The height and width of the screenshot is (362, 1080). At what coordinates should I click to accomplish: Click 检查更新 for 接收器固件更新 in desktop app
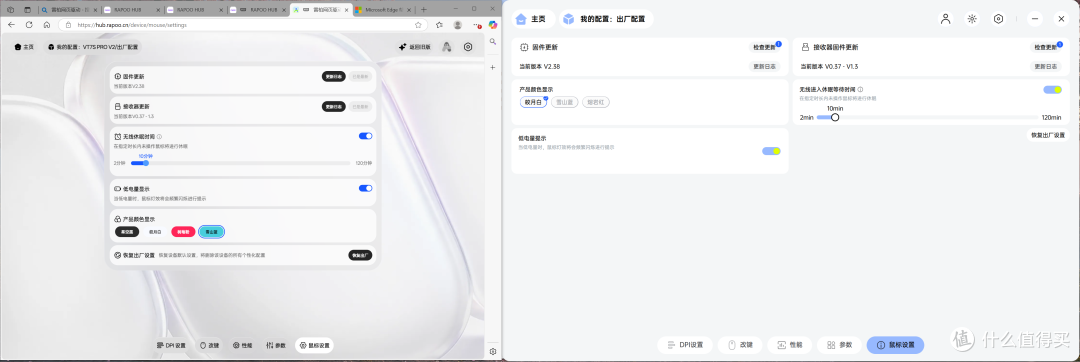[x=1047, y=47]
